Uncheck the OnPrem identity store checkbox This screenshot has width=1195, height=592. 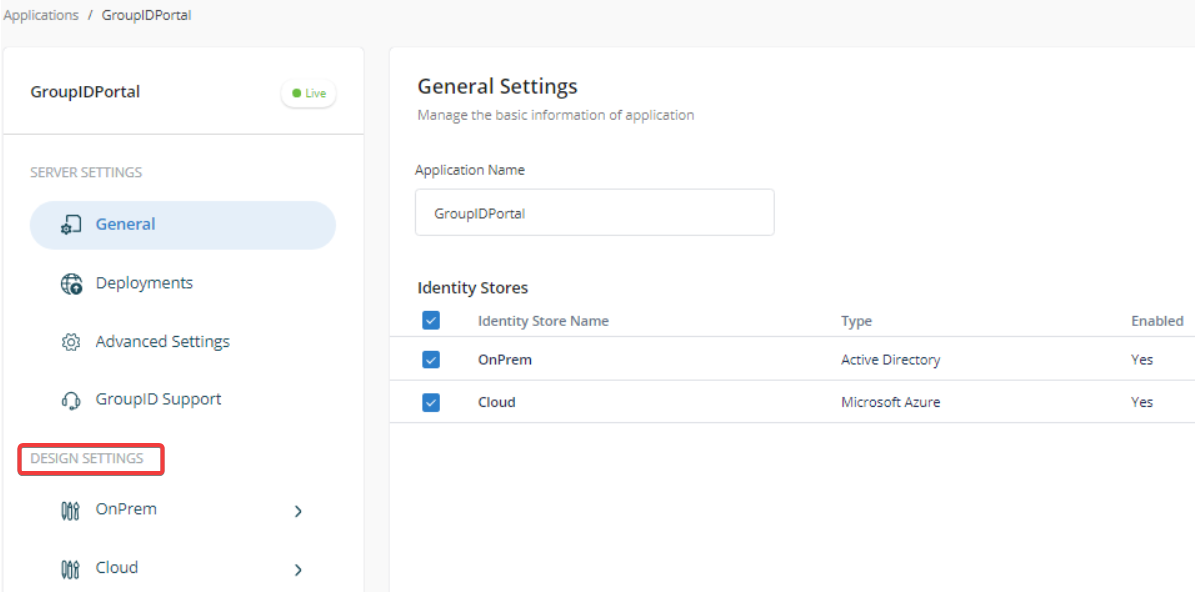point(431,360)
